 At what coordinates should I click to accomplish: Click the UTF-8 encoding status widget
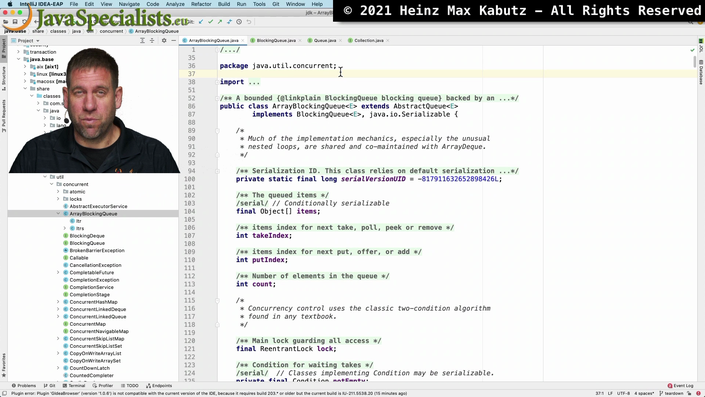tap(623, 393)
